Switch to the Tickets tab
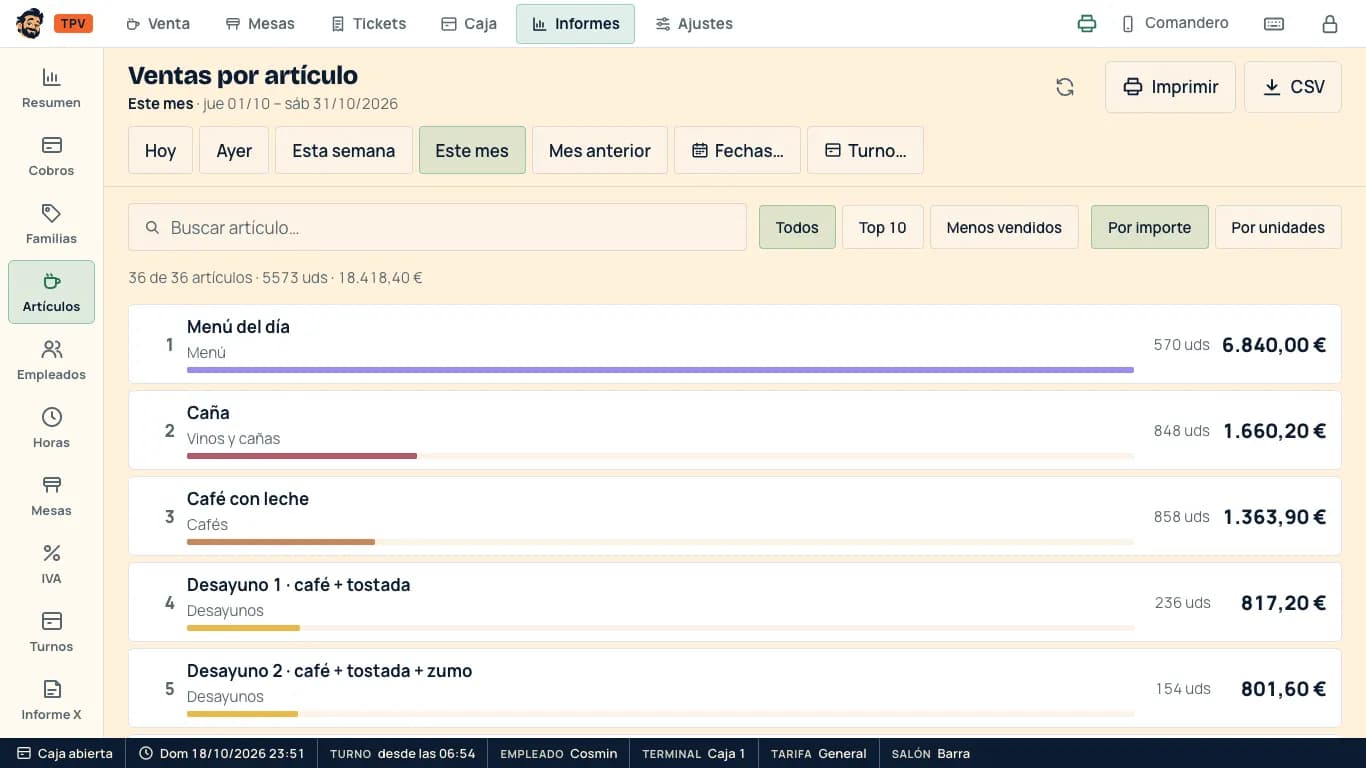1366x768 pixels. (368, 24)
